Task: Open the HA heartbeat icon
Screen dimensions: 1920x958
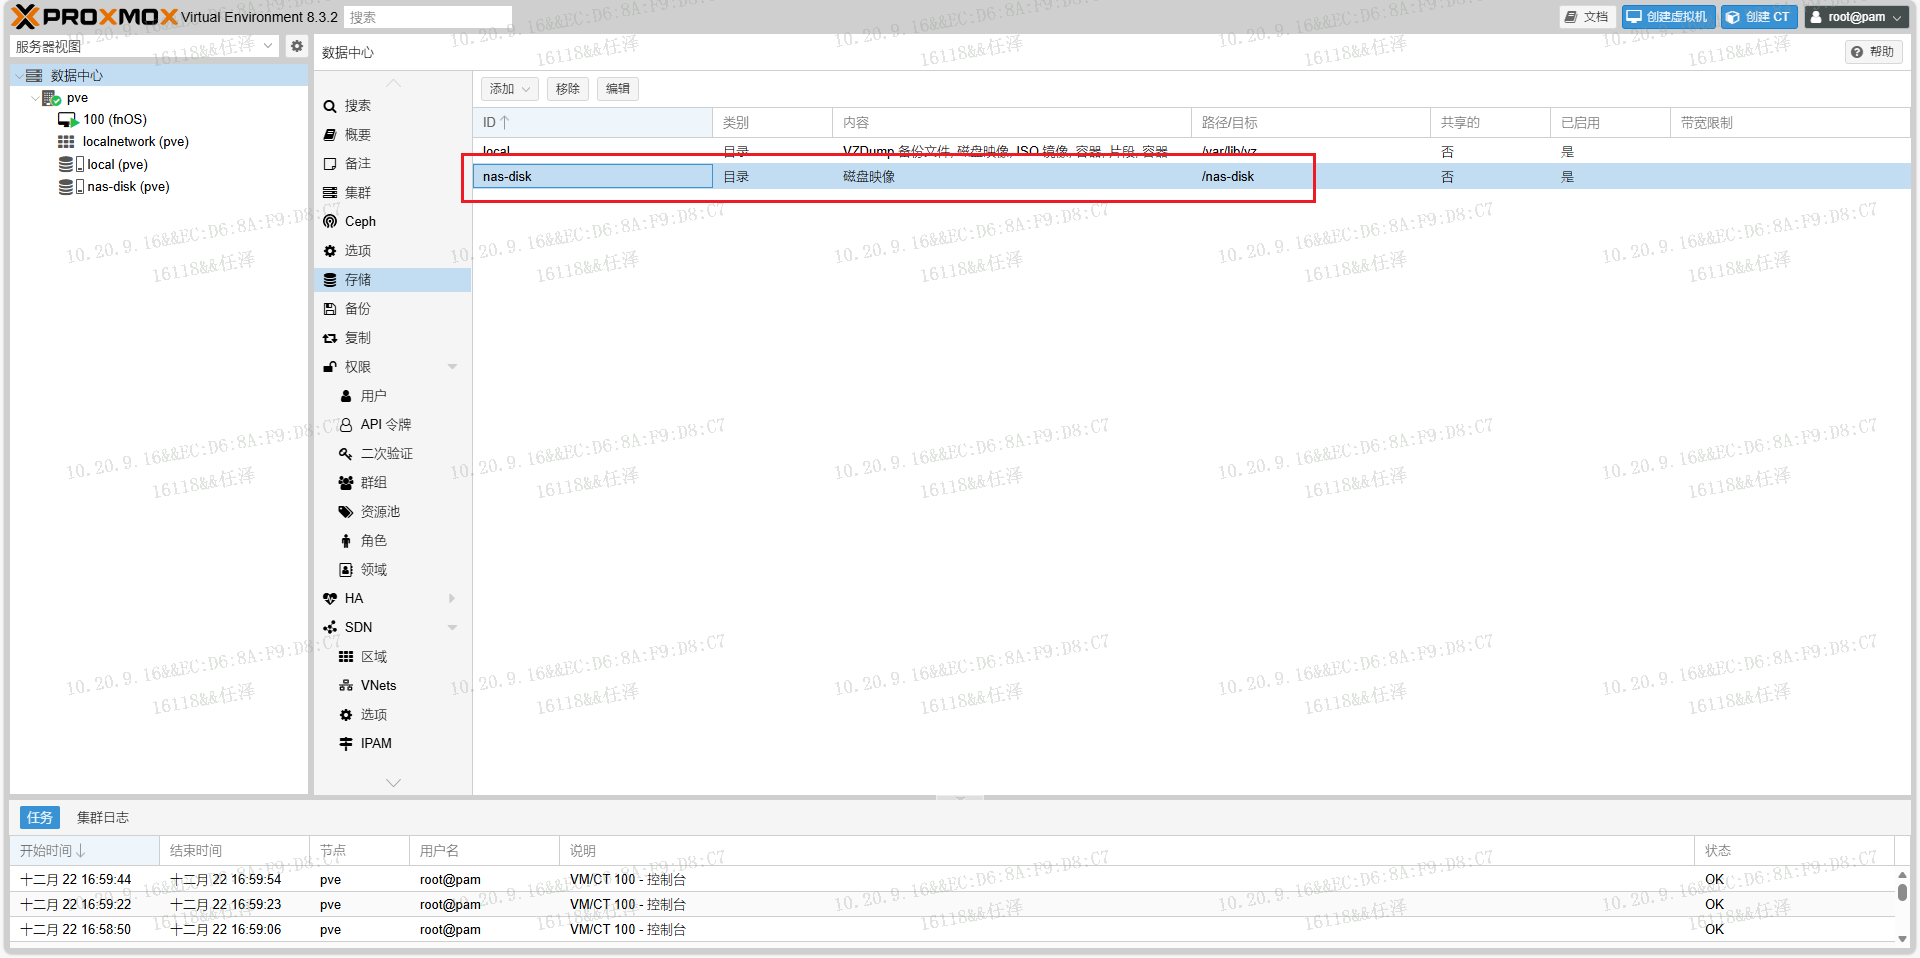Action: point(330,599)
